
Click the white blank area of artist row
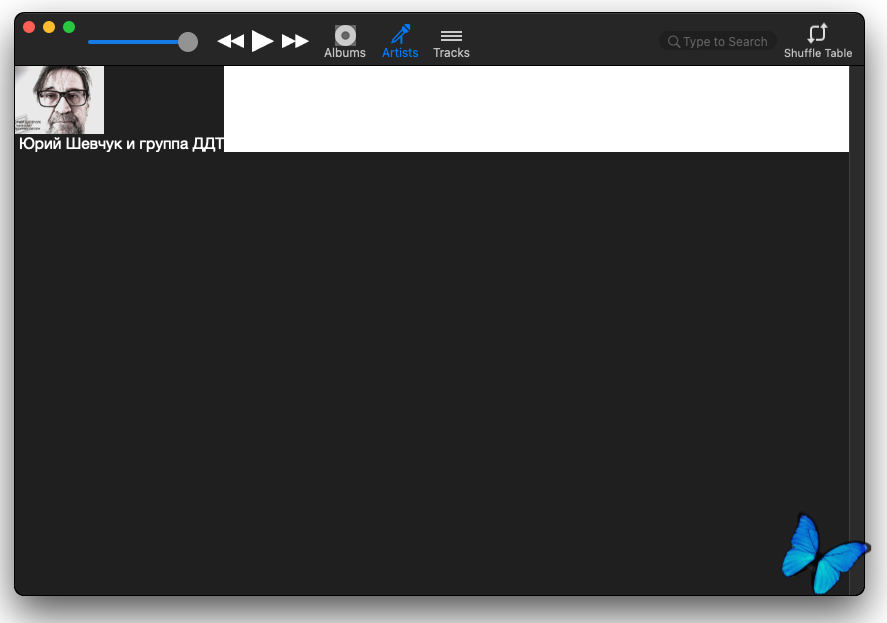(535, 109)
